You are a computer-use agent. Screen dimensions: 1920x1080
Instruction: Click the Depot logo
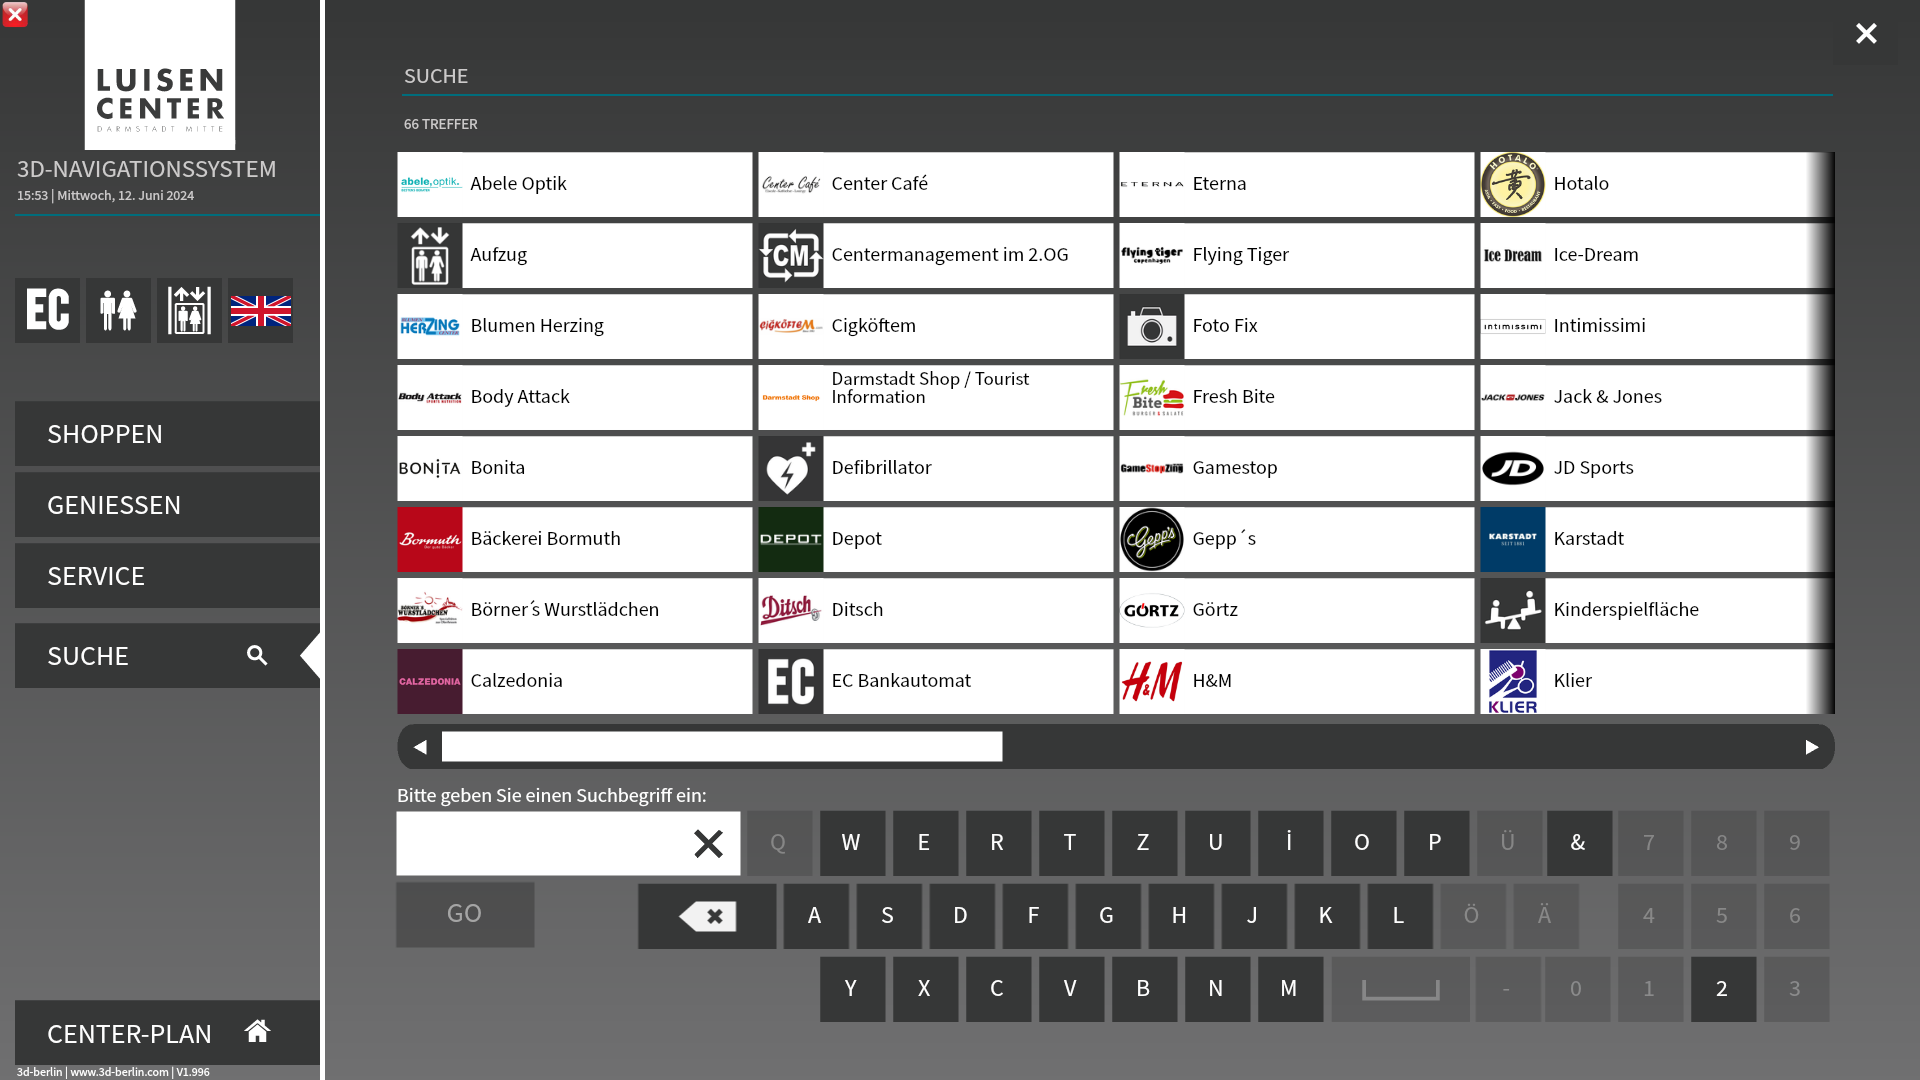coord(791,539)
